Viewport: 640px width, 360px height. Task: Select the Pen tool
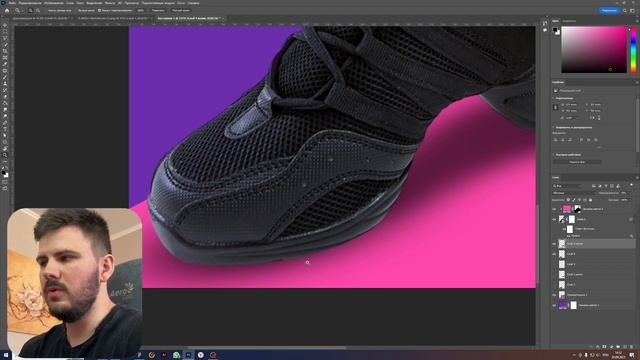point(5,122)
